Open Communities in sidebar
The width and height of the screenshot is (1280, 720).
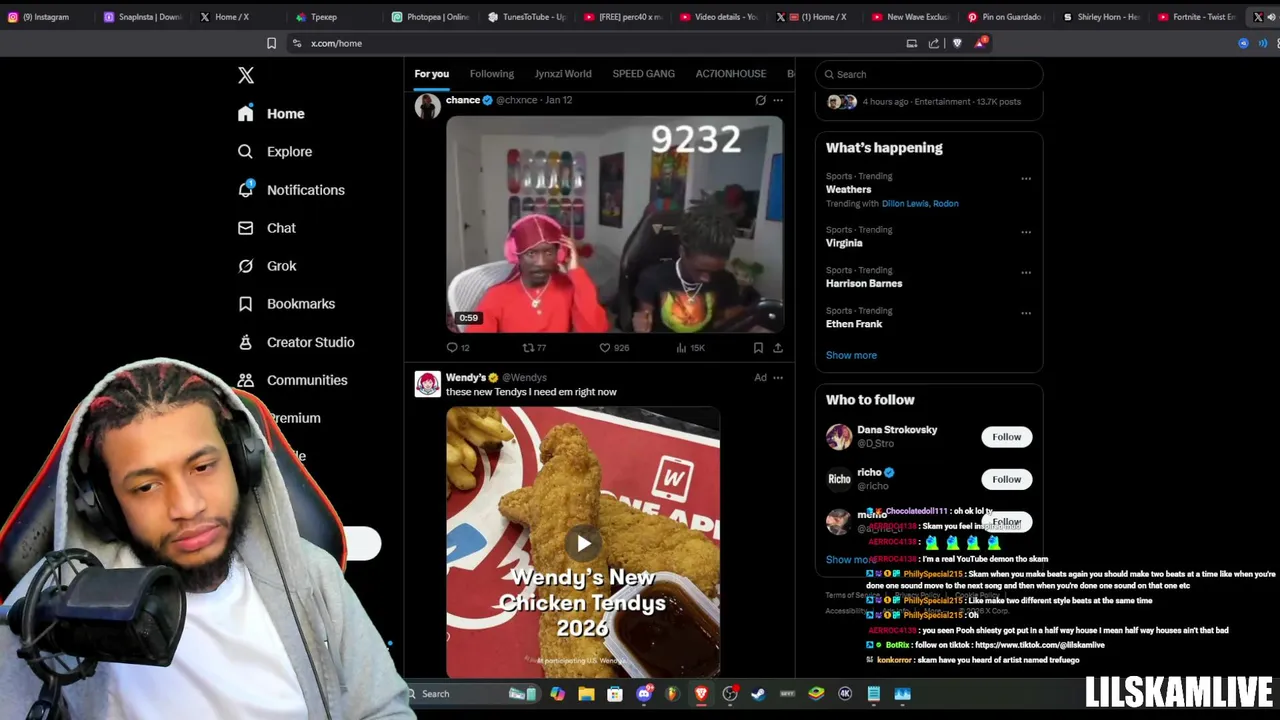292,380
